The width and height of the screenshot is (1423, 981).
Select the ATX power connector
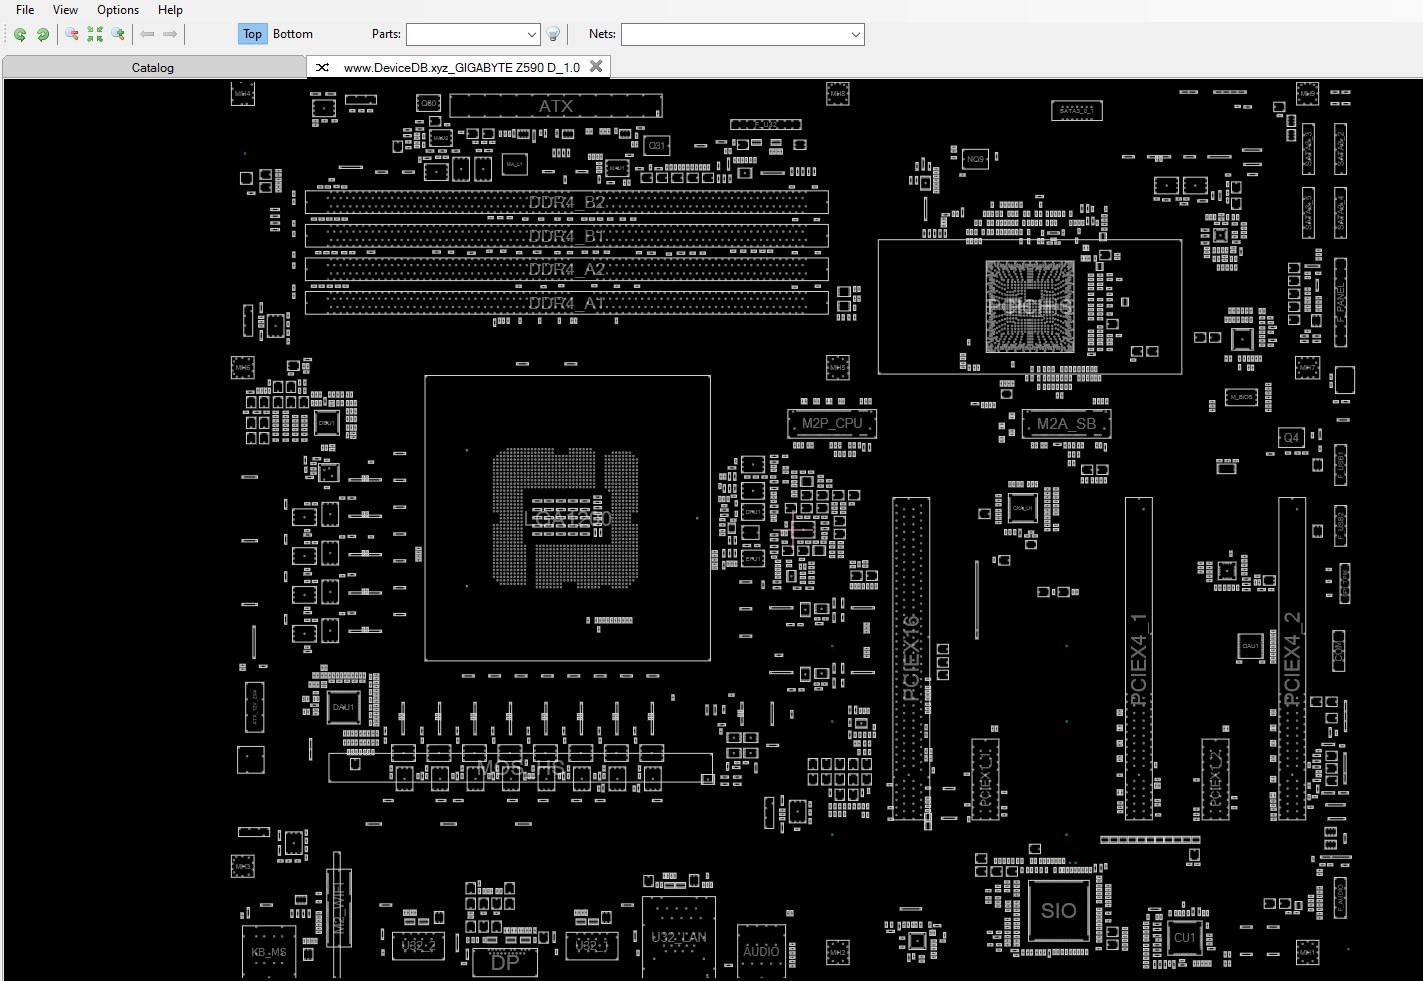coord(556,106)
